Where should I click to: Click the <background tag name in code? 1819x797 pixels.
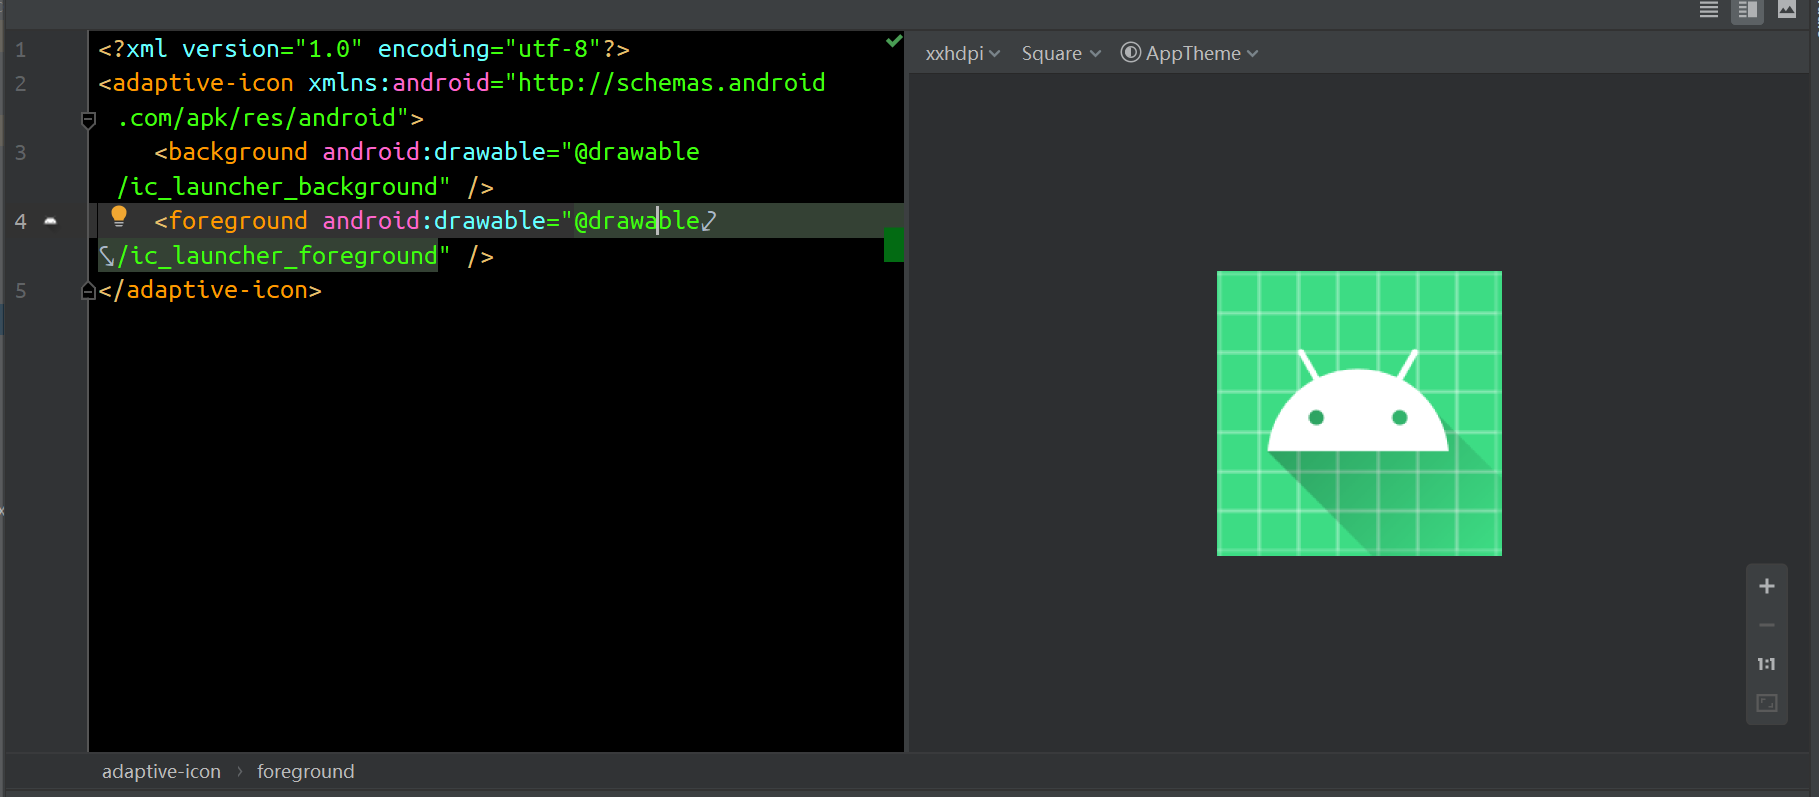231,152
